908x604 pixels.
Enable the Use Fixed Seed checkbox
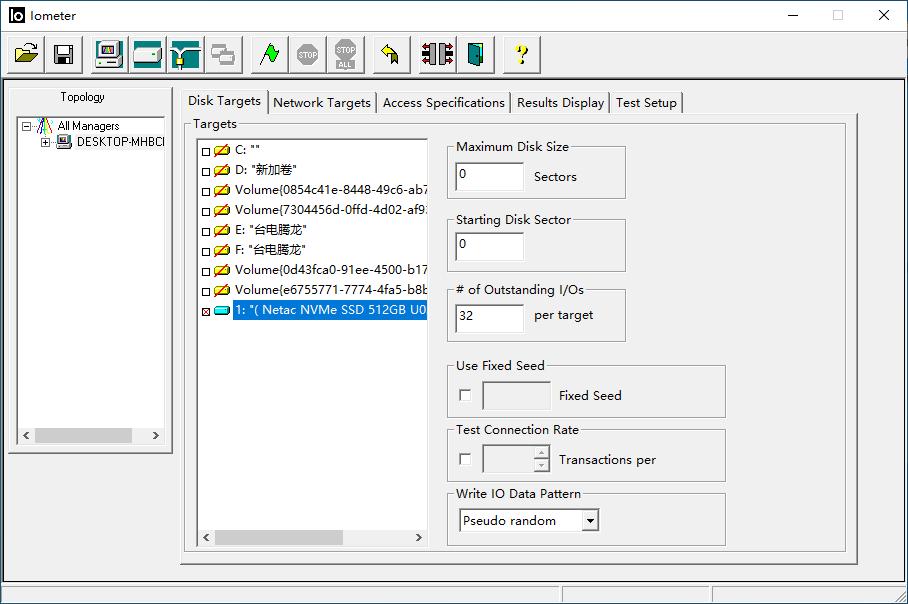(464, 395)
